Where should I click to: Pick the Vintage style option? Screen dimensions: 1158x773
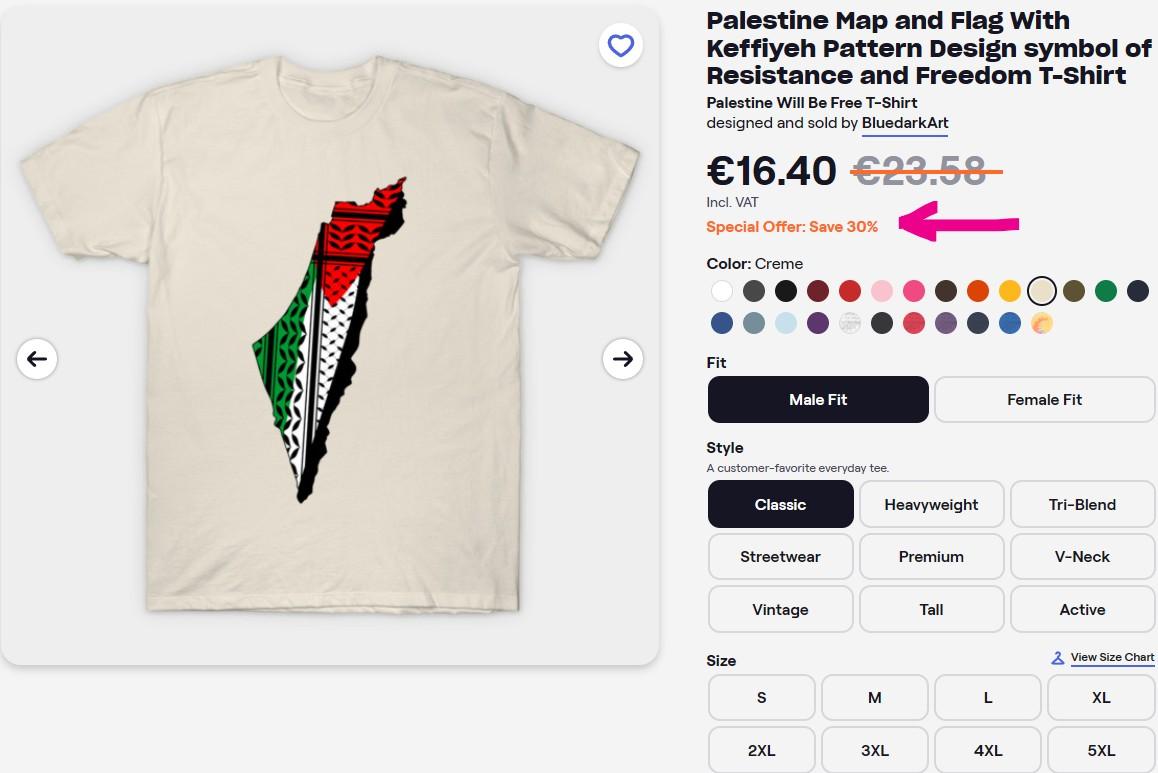(780, 609)
